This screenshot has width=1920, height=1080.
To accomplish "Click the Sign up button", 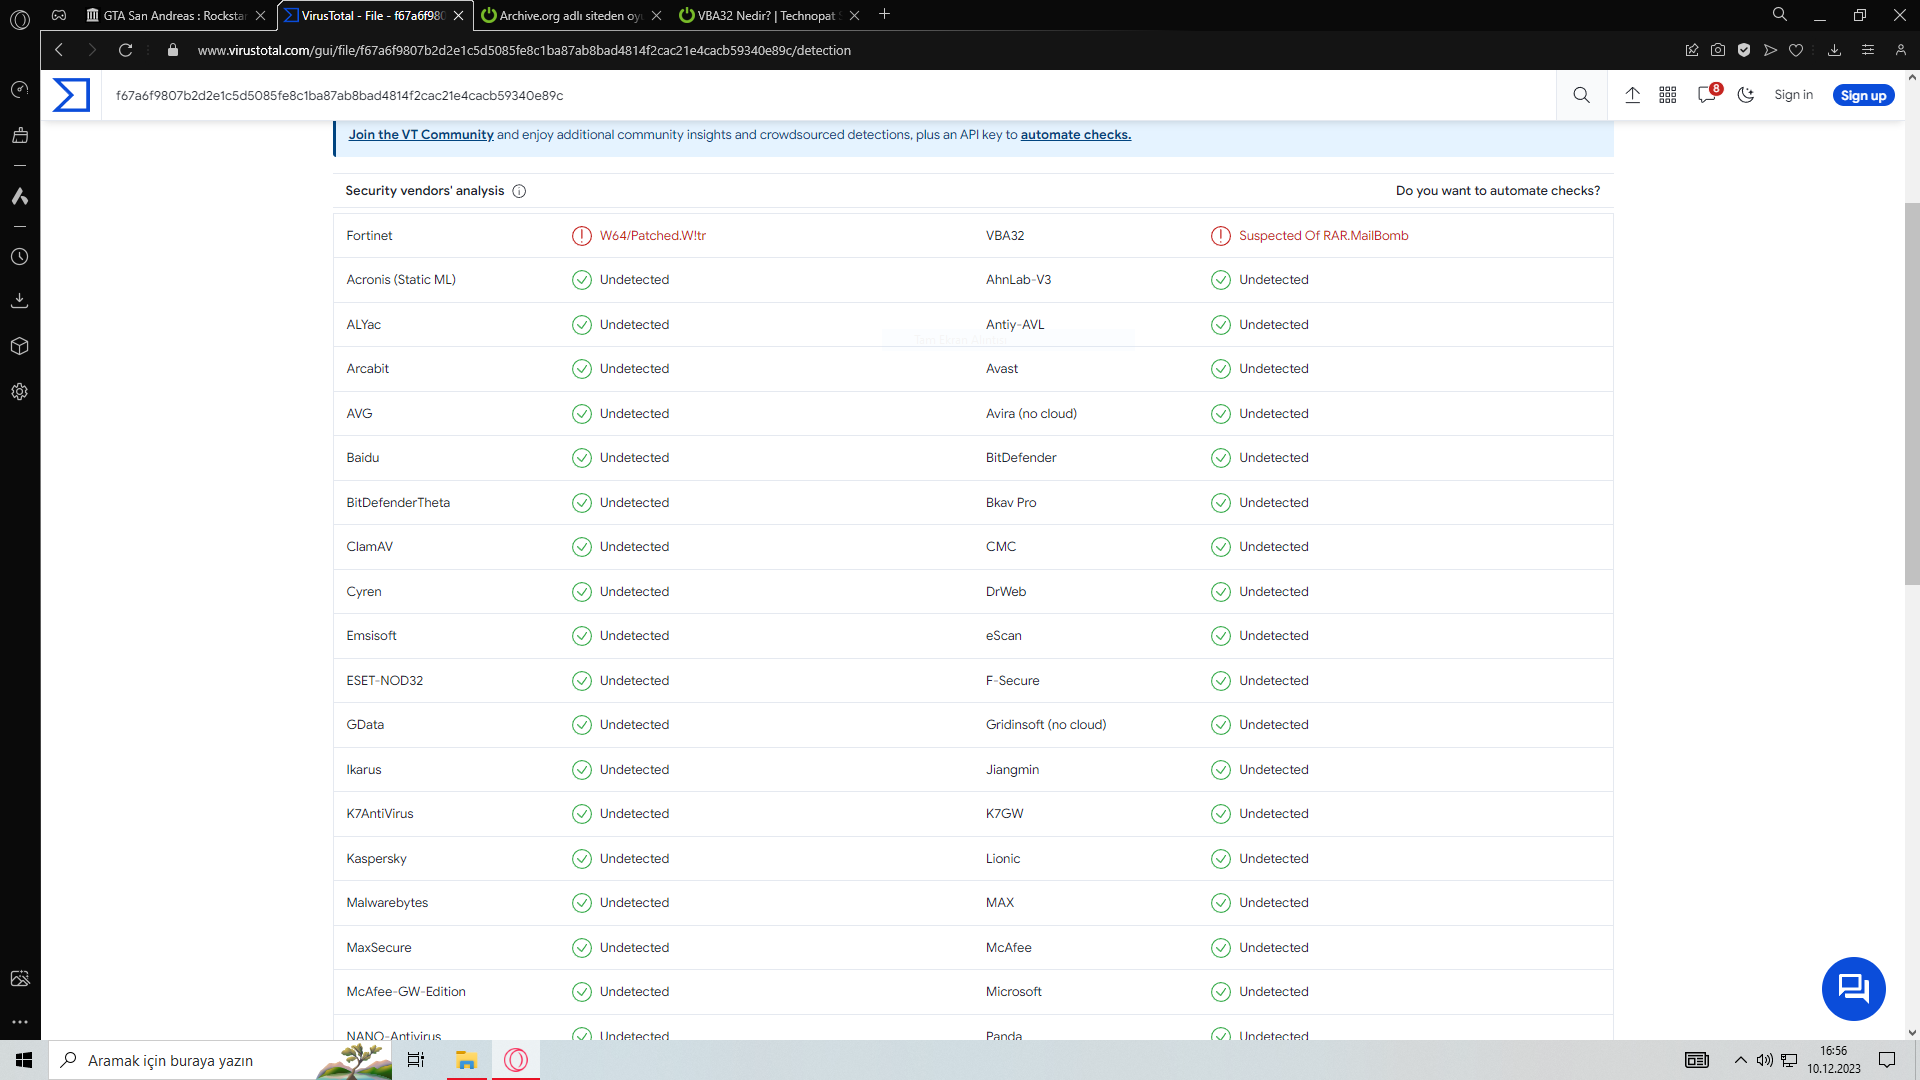I will 1863,95.
